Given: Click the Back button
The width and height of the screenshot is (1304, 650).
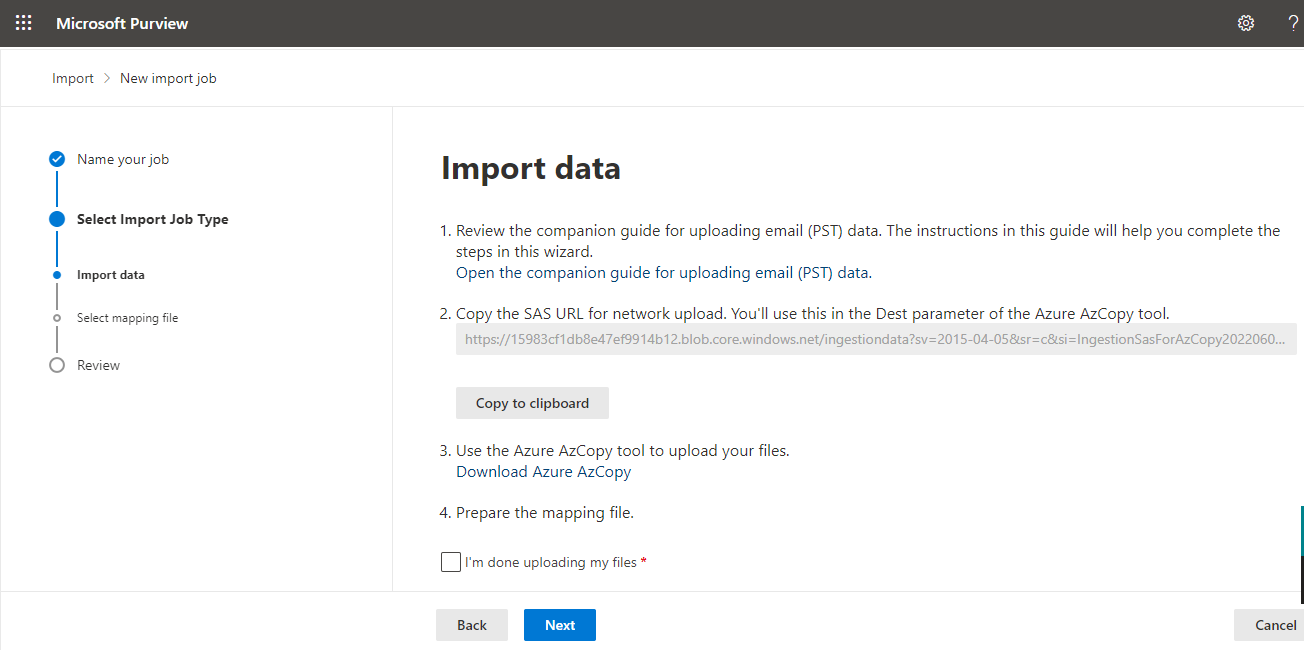Looking at the screenshot, I should click(x=472, y=625).
